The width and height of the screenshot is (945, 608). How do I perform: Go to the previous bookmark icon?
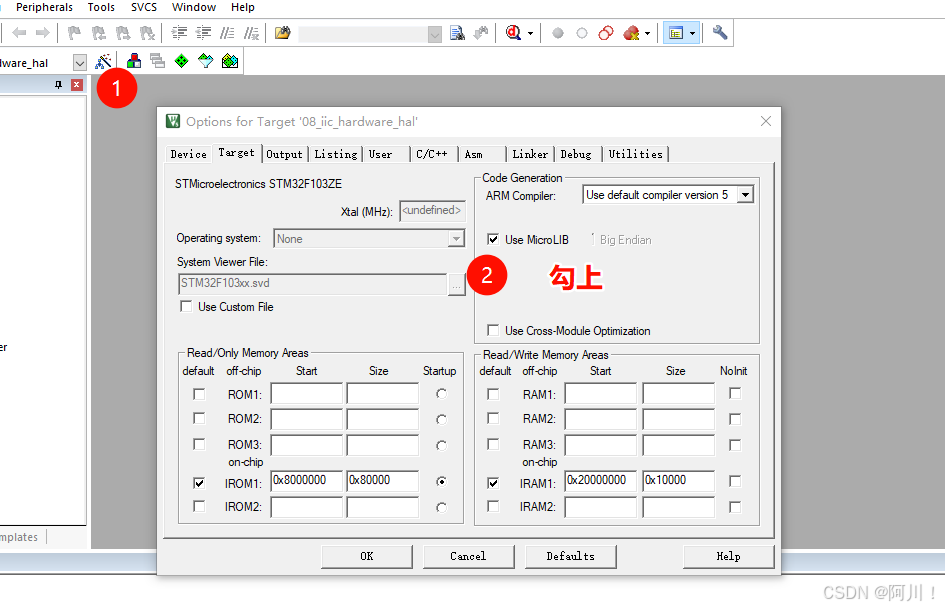[99, 33]
